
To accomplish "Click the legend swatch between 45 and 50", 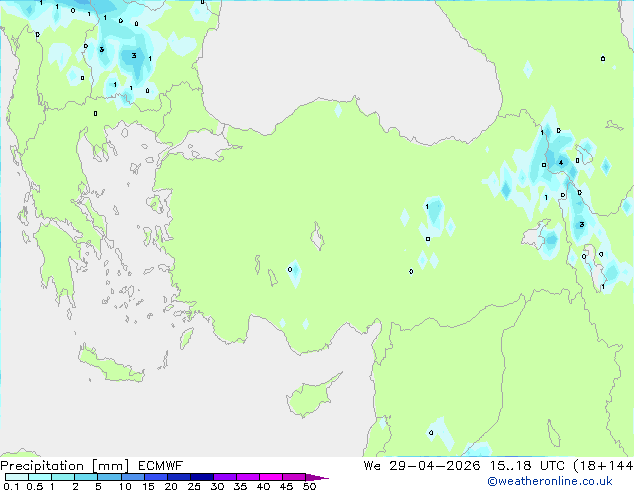I will click(294, 477).
